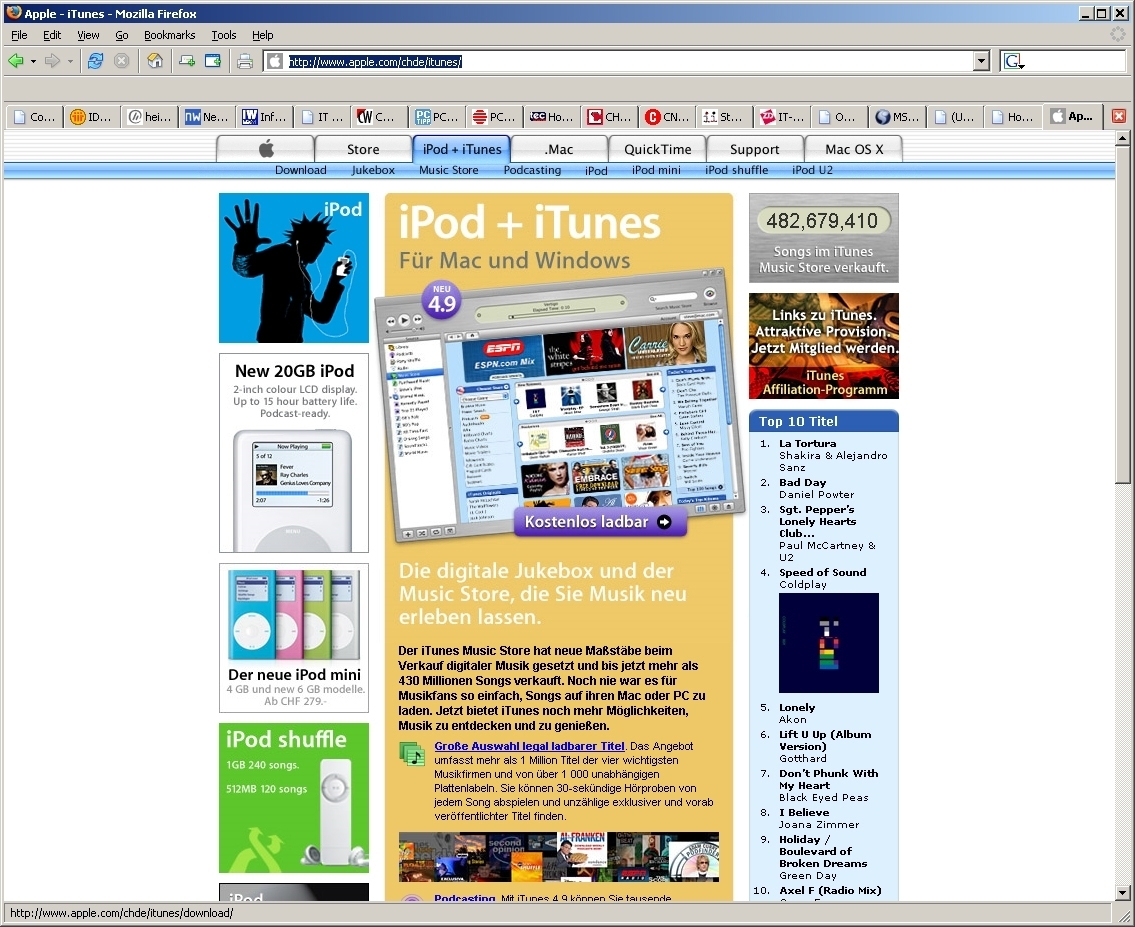Expand the address bar history dropdown

[981, 62]
